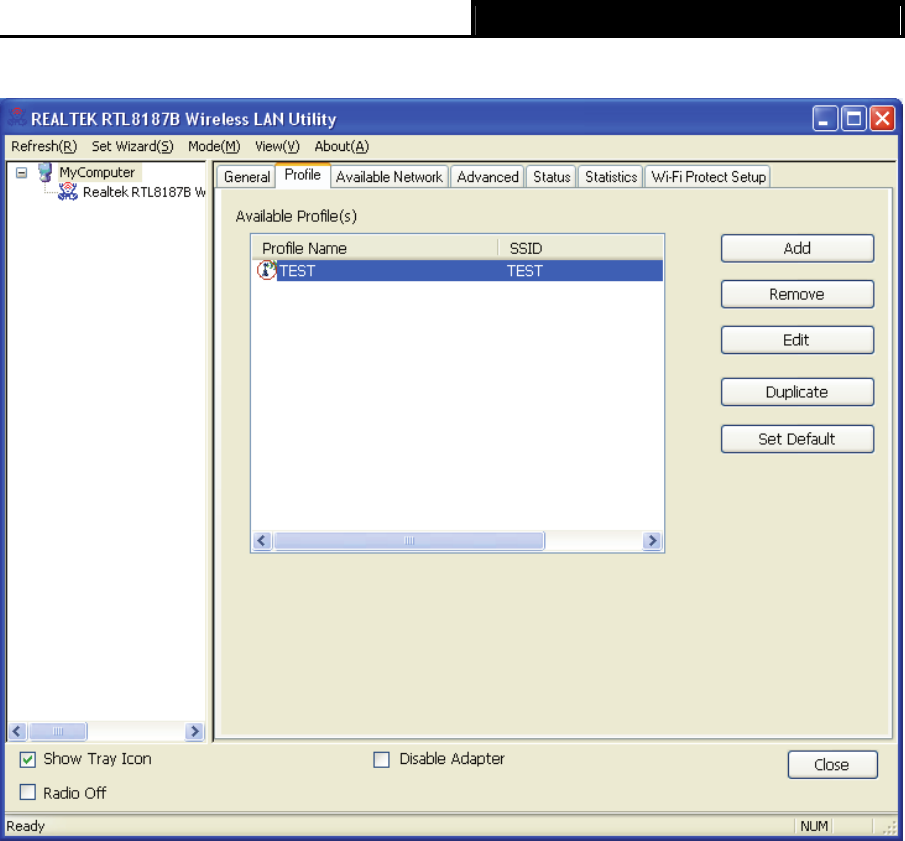
Task: Check the Disable Adapter checkbox
Action: 381,759
